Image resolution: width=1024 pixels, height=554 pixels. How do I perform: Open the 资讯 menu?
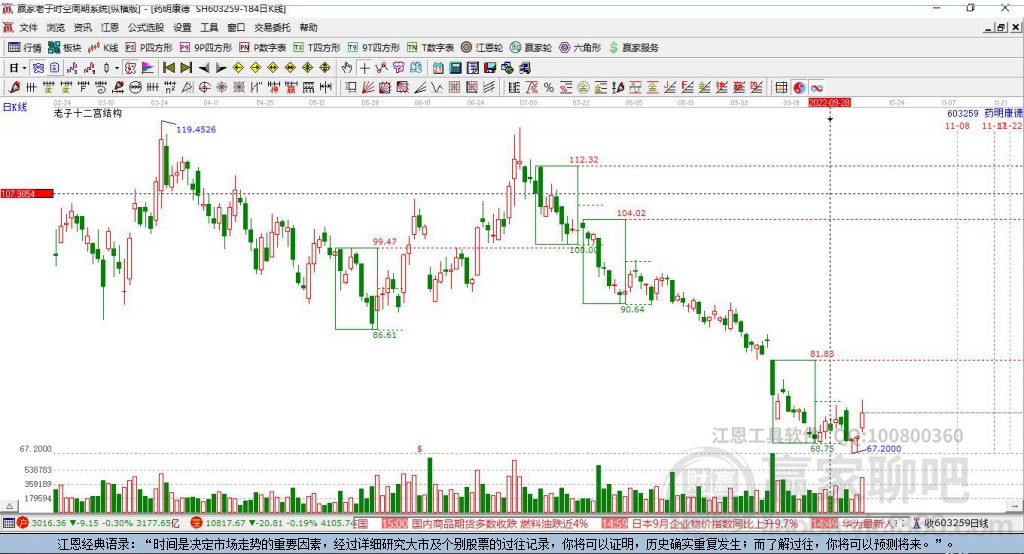(x=82, y=27)
